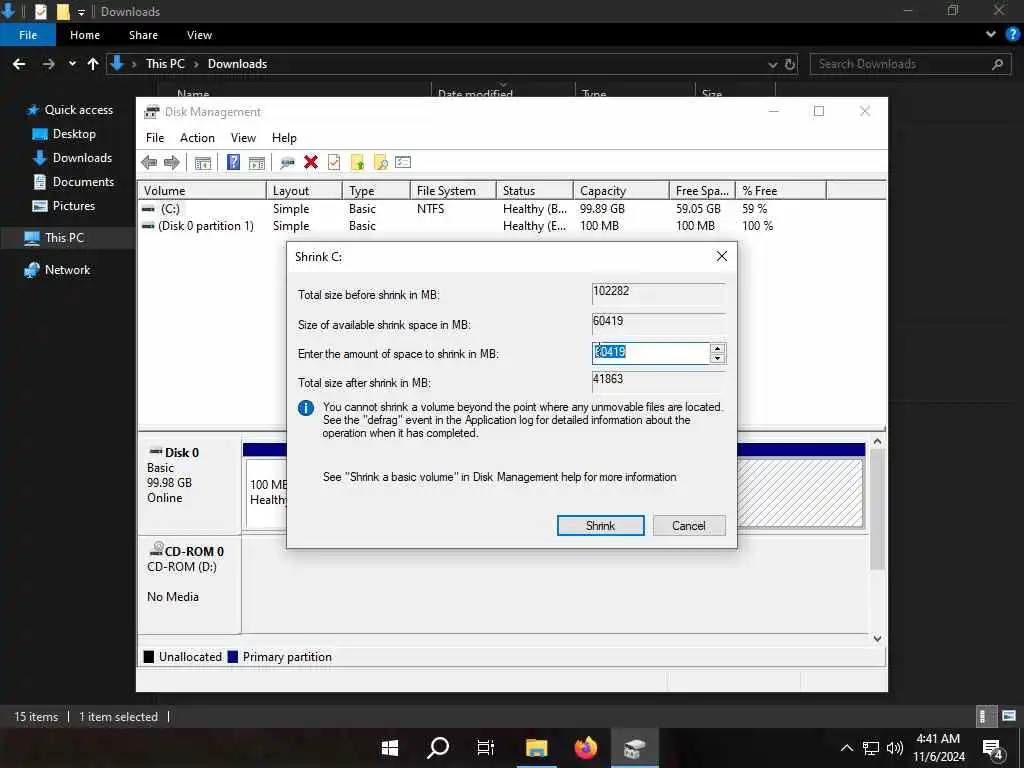Click the Properties checkmark page toolbar icon

[x=334, y=162]
